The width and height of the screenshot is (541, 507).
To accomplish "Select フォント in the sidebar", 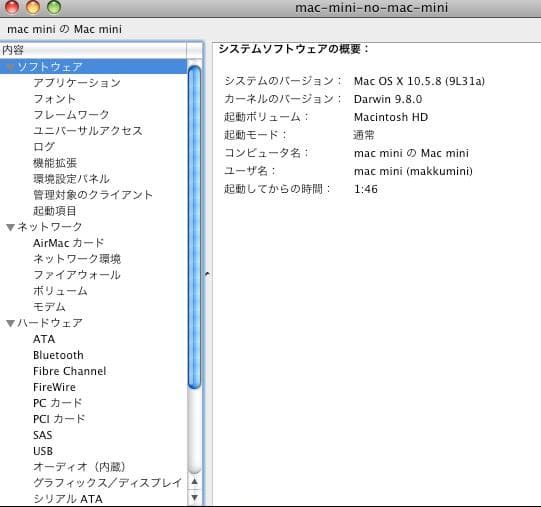I will (54, 99).
